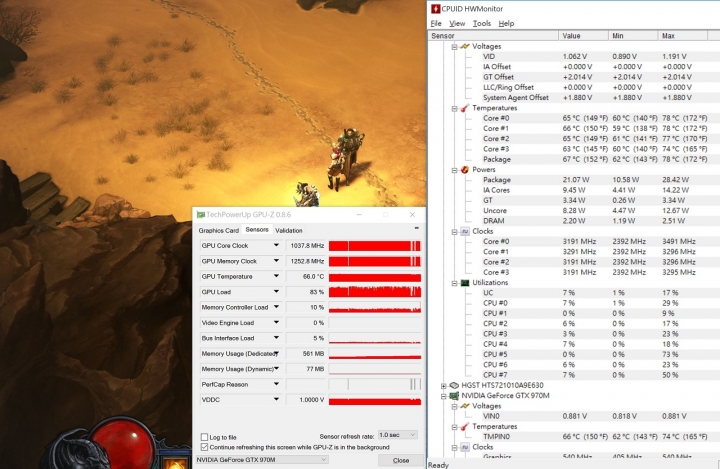This screenshot has height=469, width=720.
Task: Open the Bus Interface Load dropdown
Action: (x=276, y=338)
